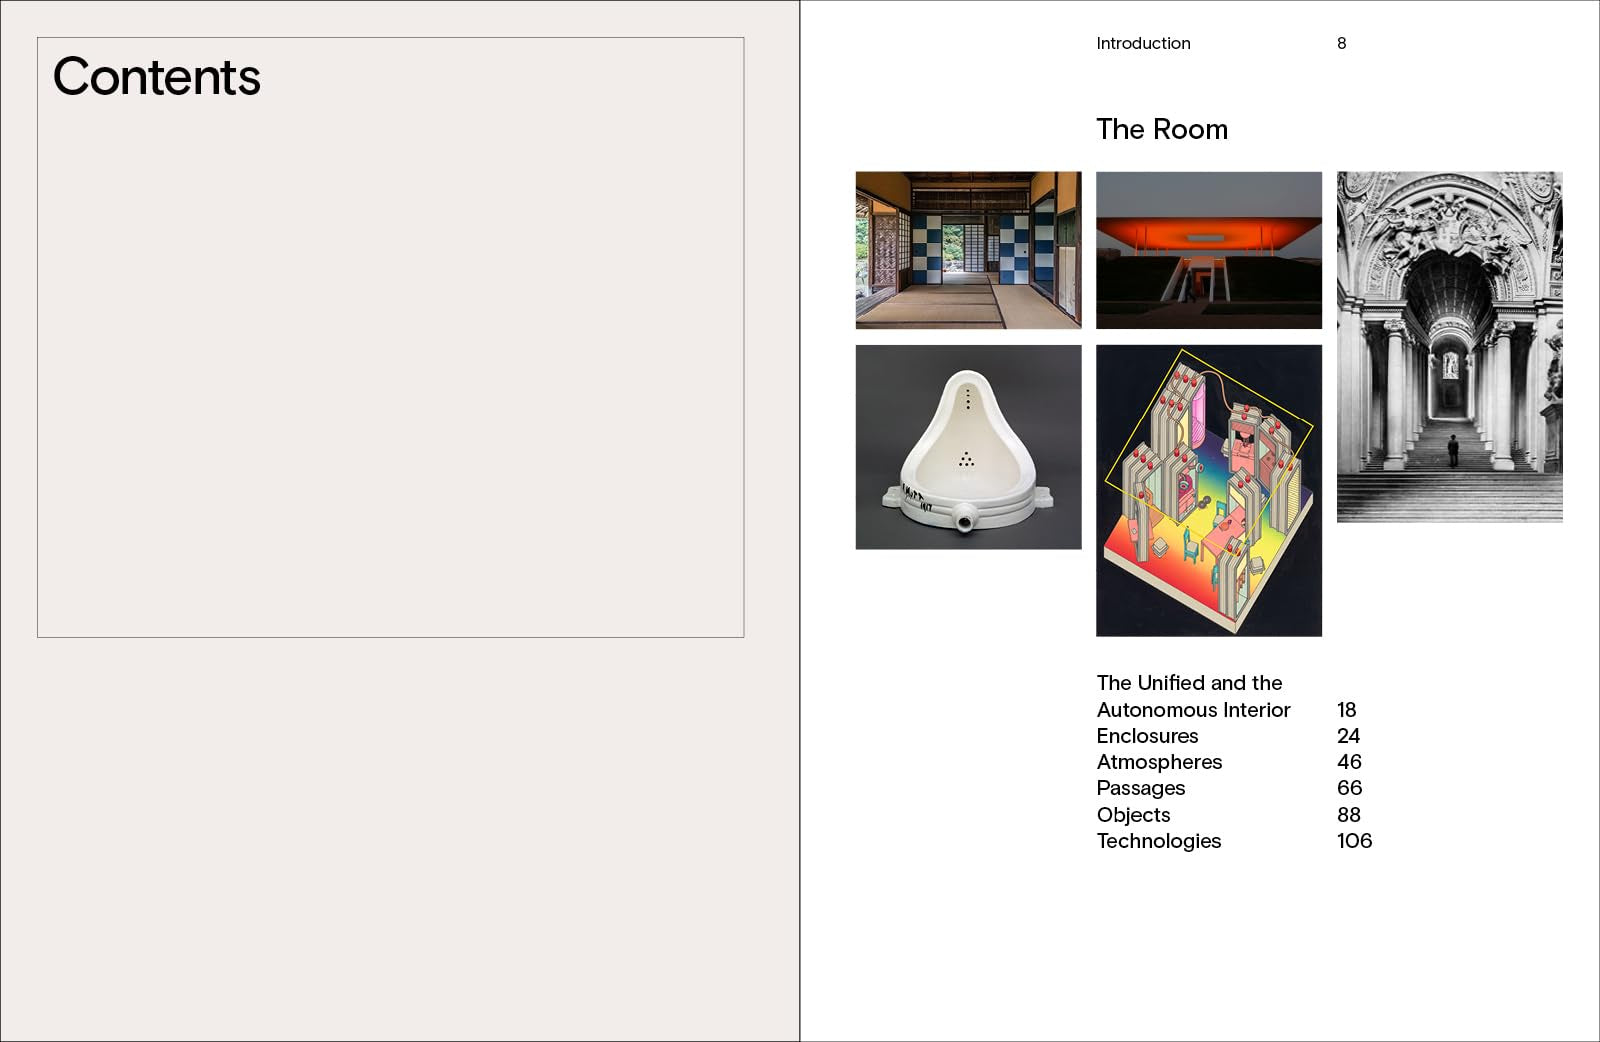Click page number 18
Screen dimensions: 1600x1042
click(1346, 710)
